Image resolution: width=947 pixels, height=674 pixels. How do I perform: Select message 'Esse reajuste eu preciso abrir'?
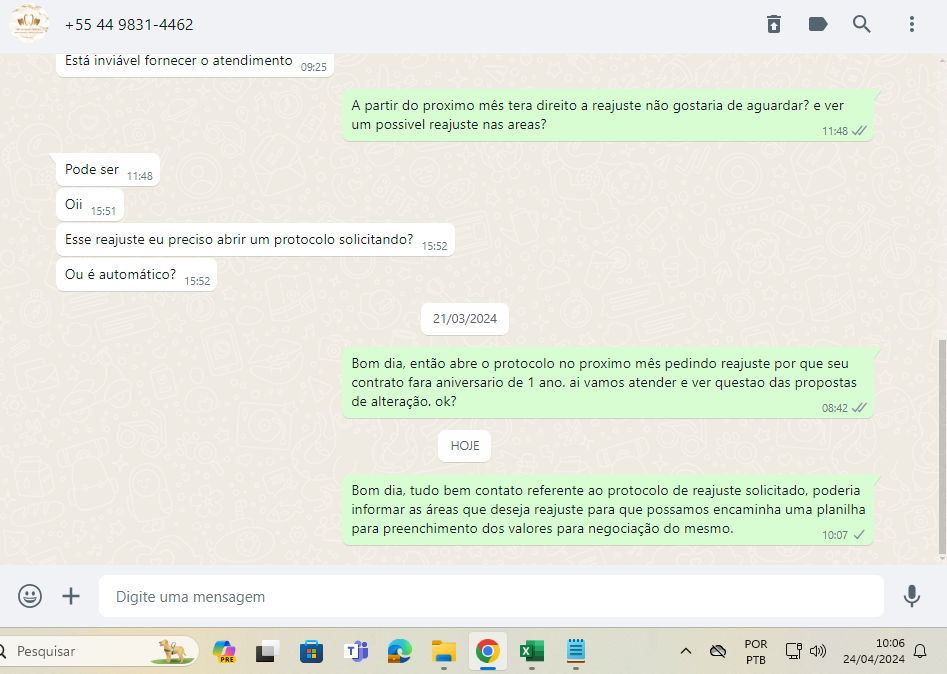coord(255,240)
